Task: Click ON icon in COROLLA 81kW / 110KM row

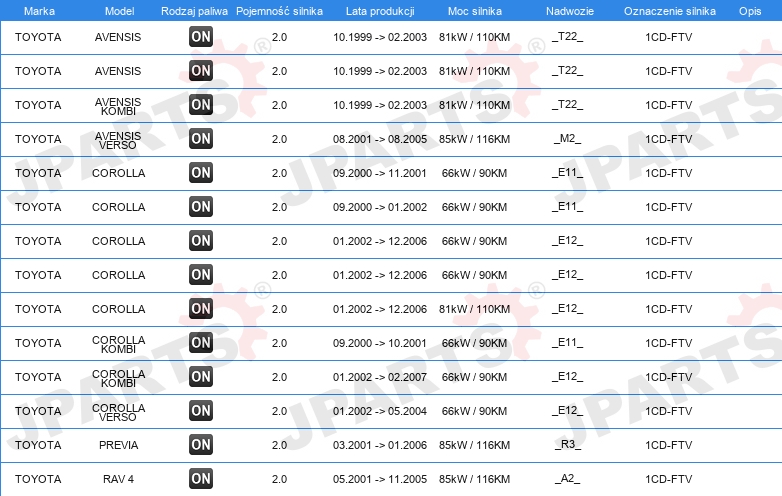Action: click(x=201, y=309)
